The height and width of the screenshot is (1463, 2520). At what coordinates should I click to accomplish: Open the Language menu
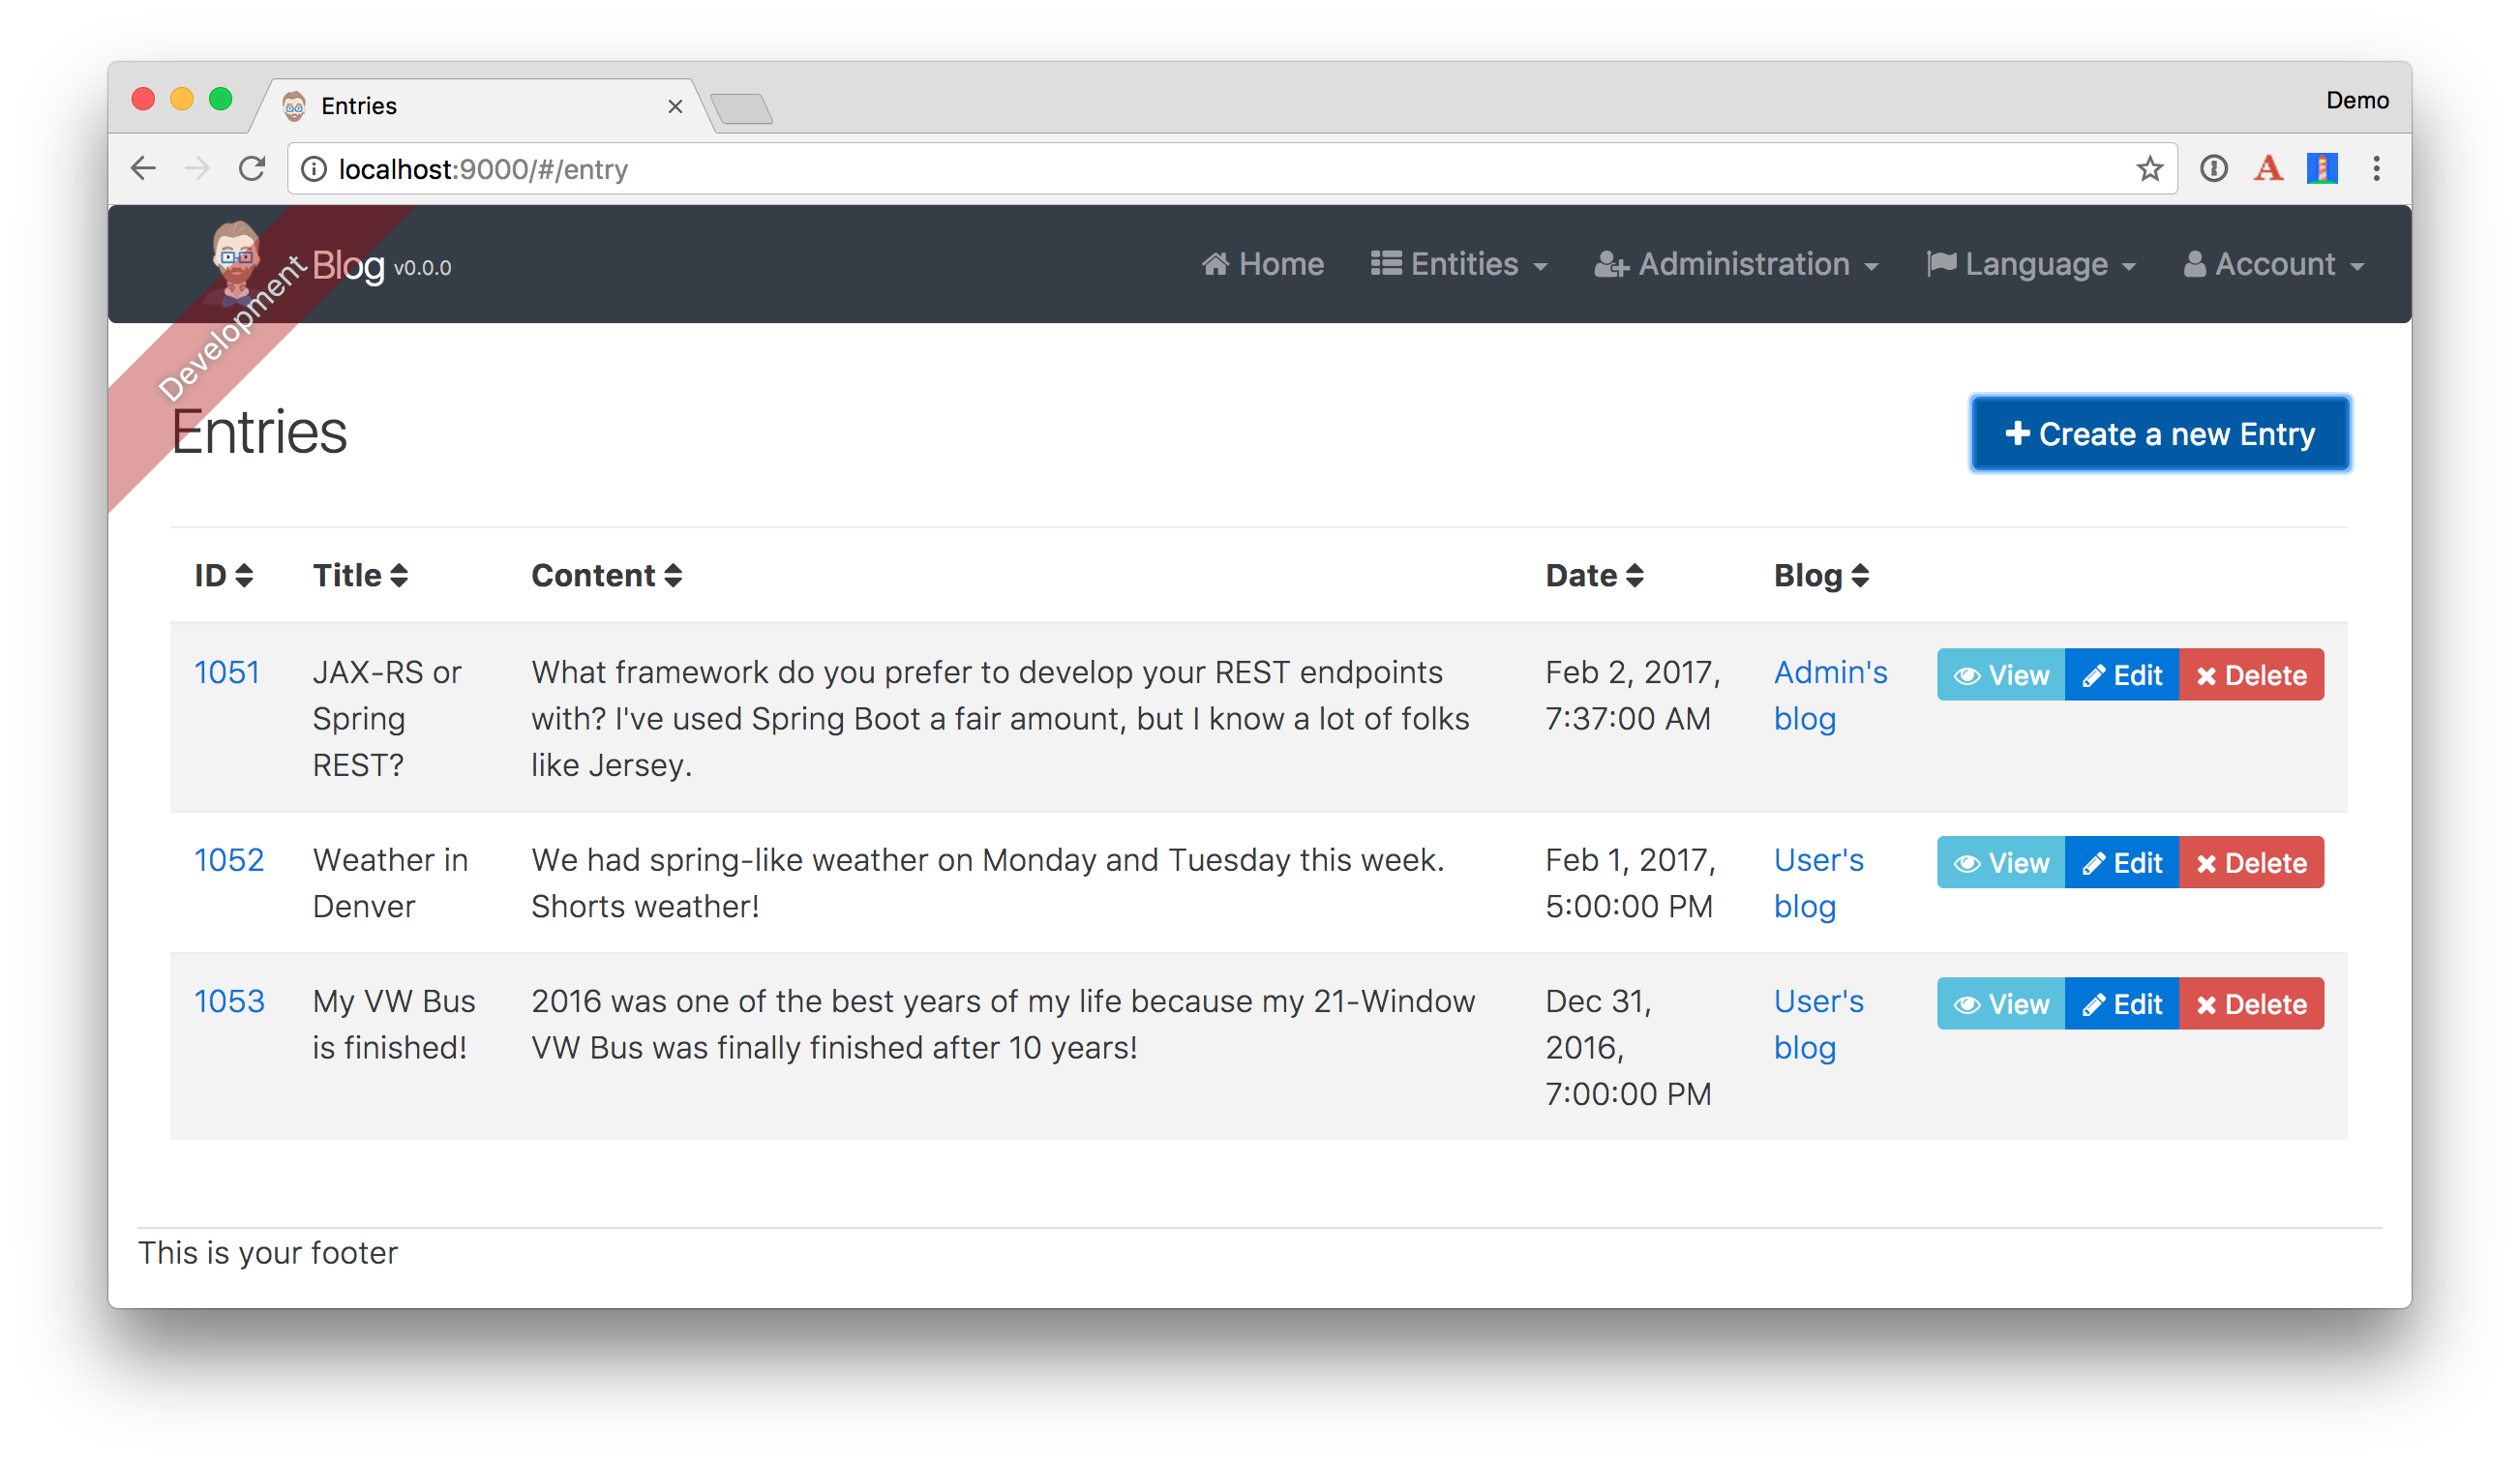pyautogui.click(x=2031, y=264)
